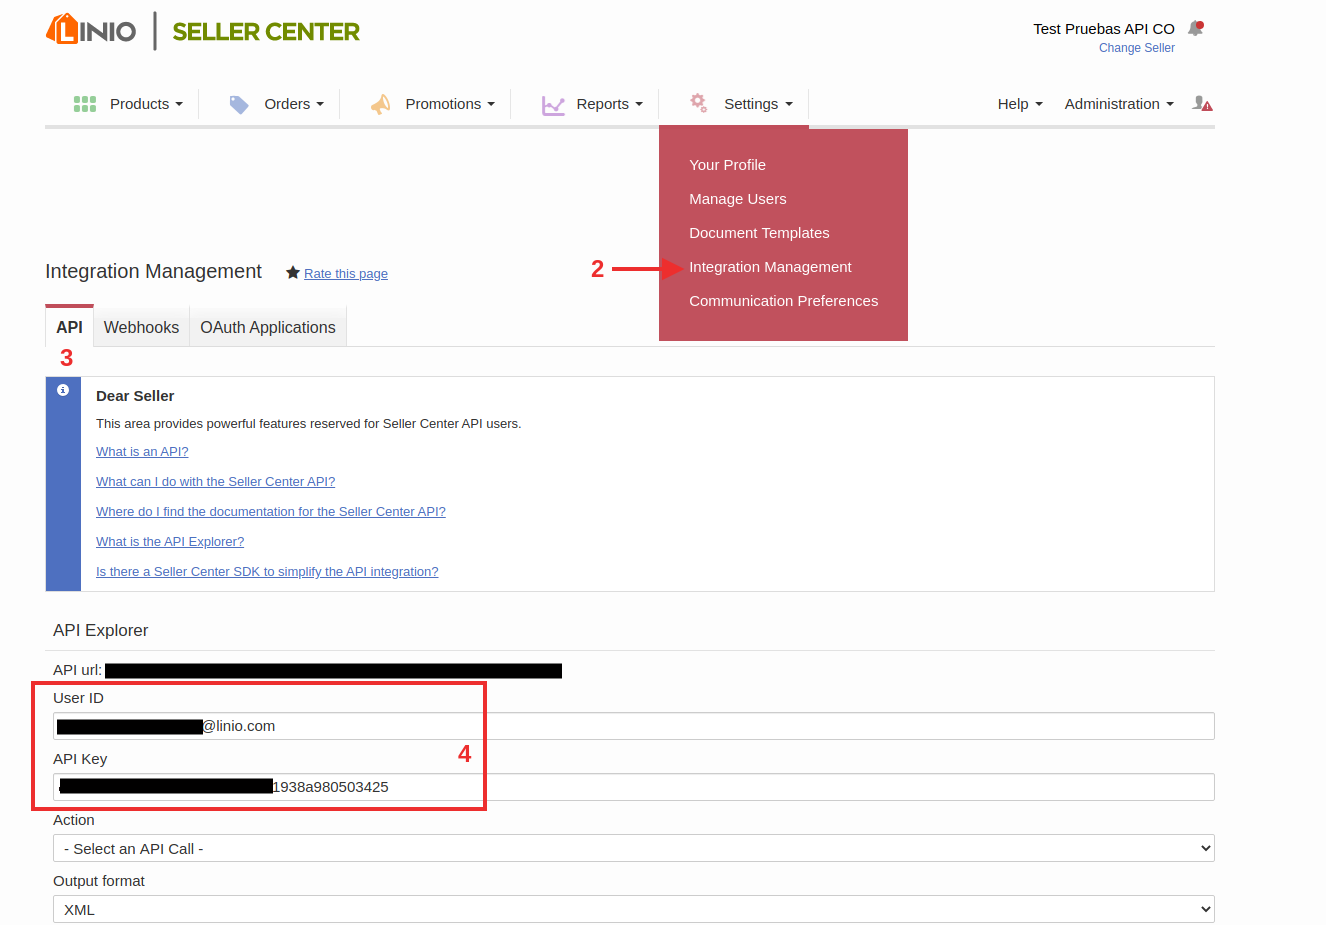Viewport: 1326px width, 925px height.
Task: Click the star icon beside Rate this page
Action: coord(293,273)
